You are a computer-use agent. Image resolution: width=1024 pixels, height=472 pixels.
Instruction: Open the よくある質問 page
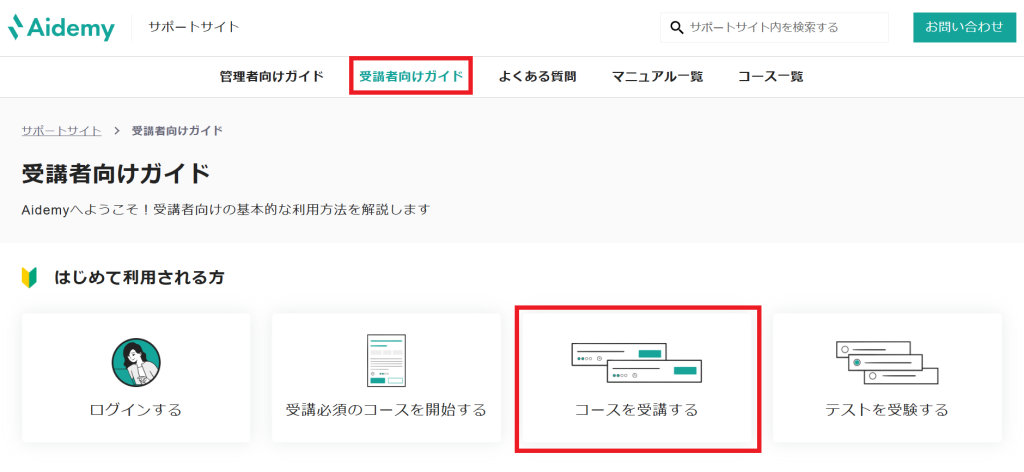[538, 77]
